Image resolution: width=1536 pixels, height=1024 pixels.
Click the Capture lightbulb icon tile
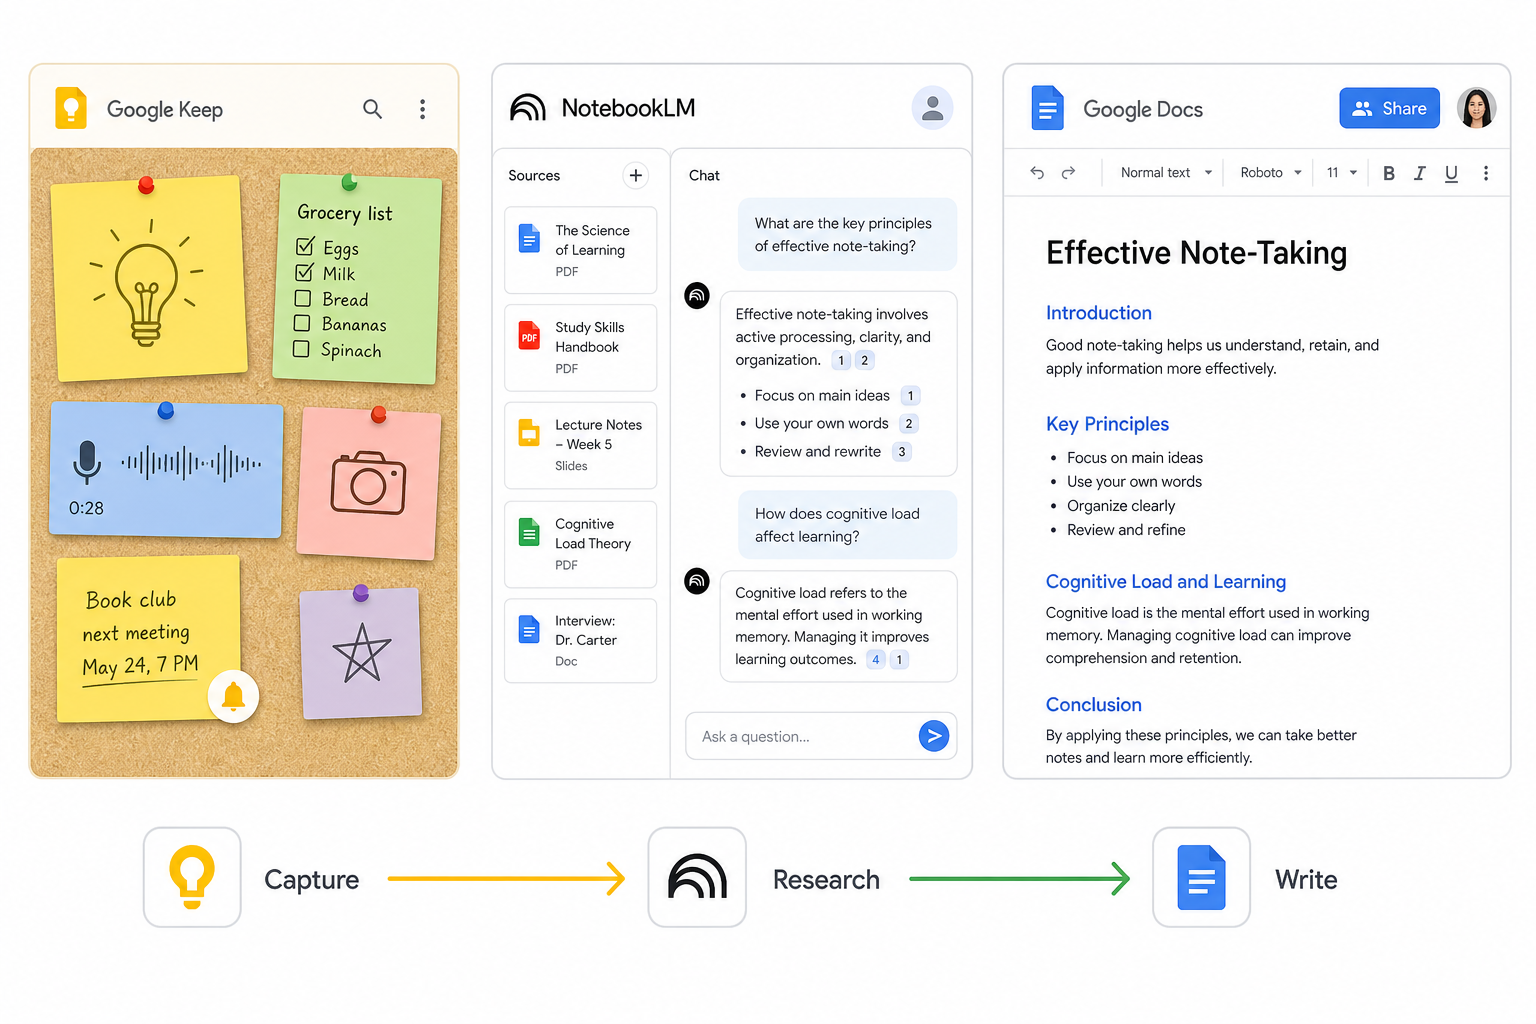192,877
